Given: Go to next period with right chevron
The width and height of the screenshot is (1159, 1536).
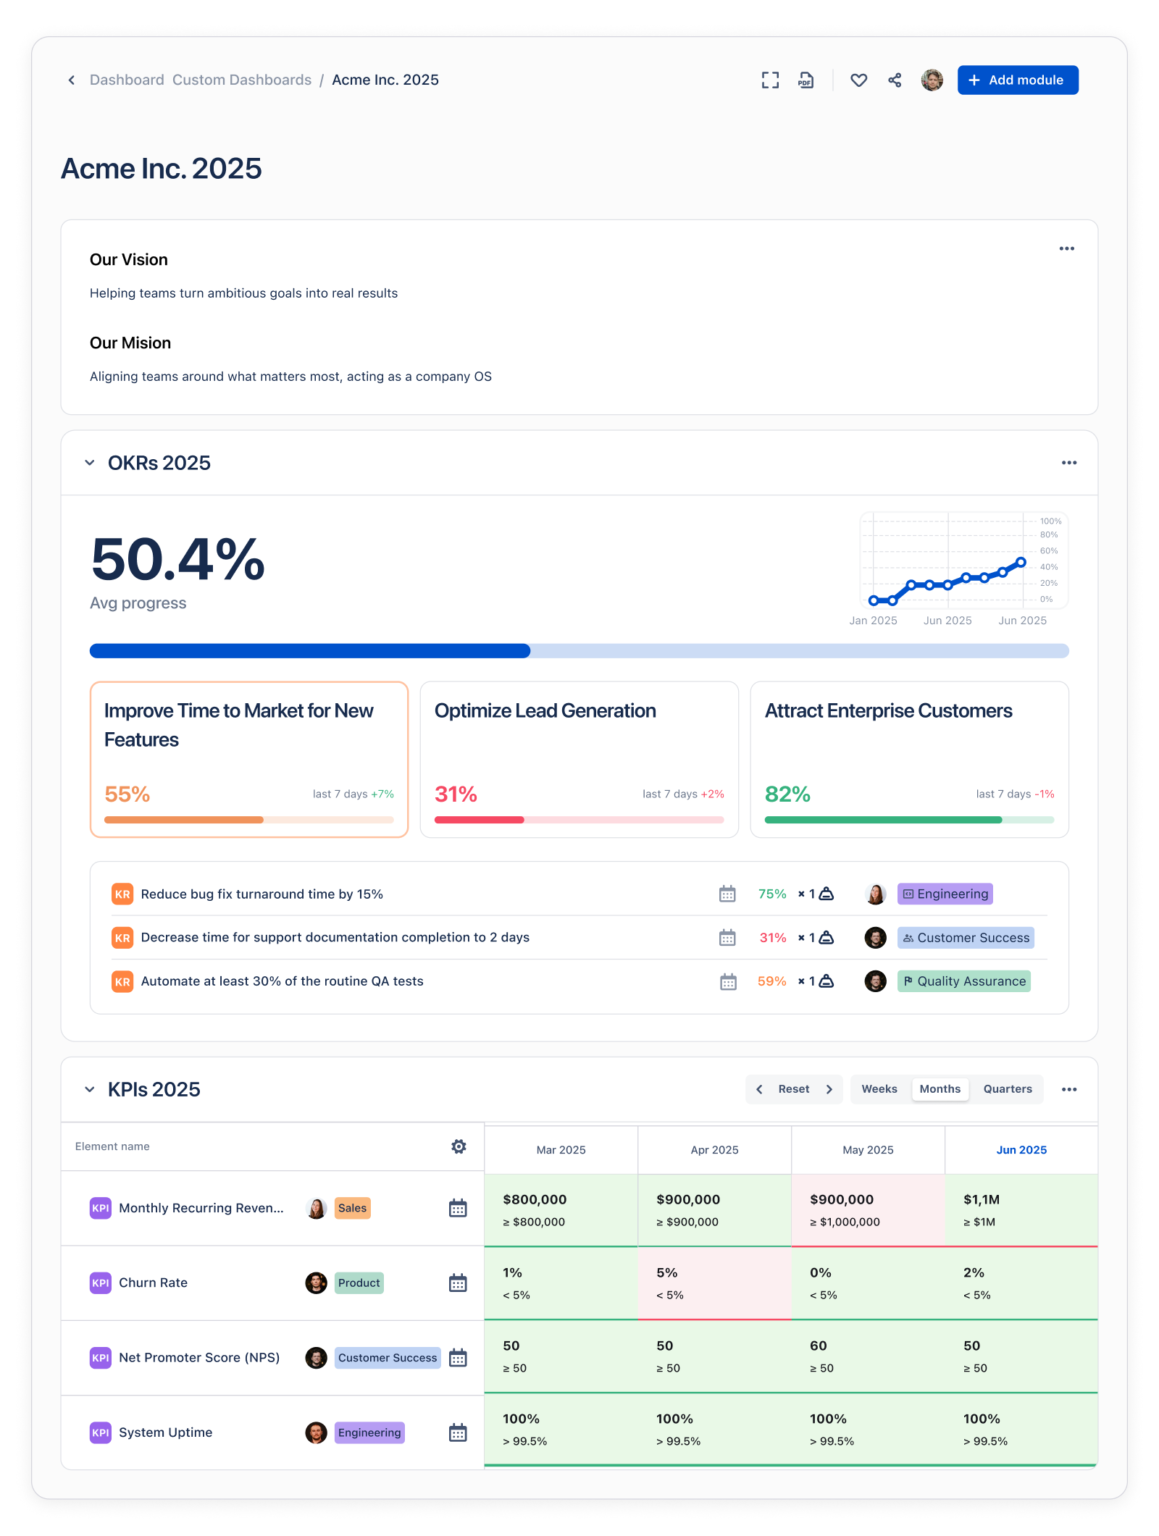Looking at the screenshot, I should click(829, 1090).
